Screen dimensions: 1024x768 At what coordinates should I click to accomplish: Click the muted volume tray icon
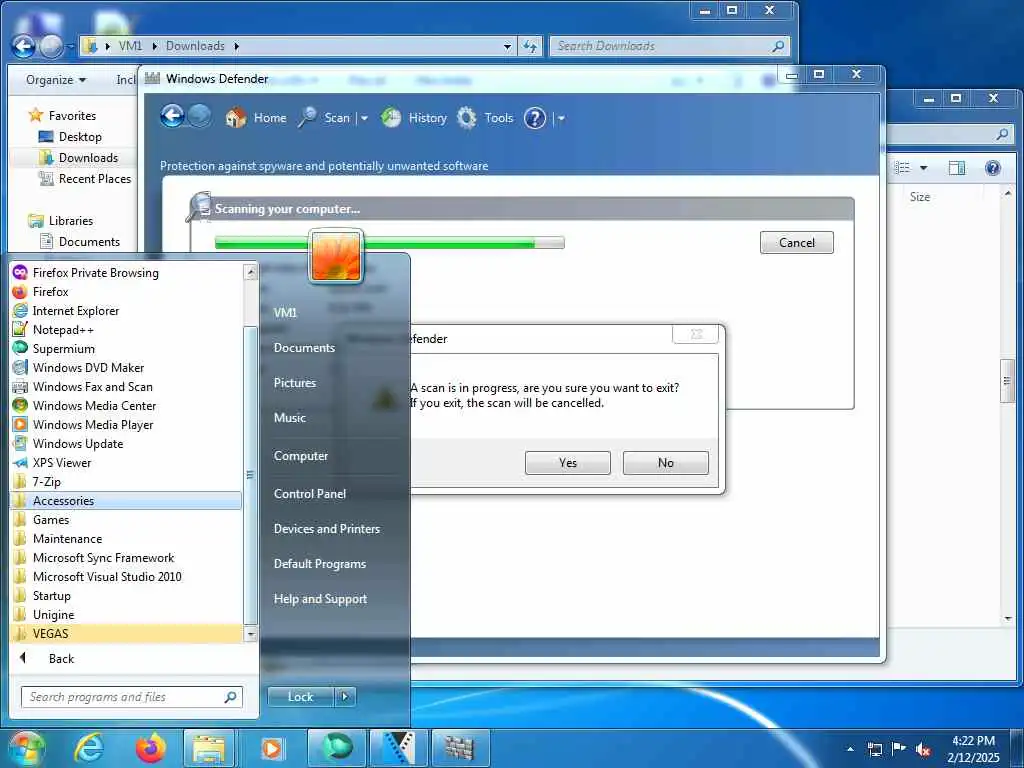[x=923, y=749]
